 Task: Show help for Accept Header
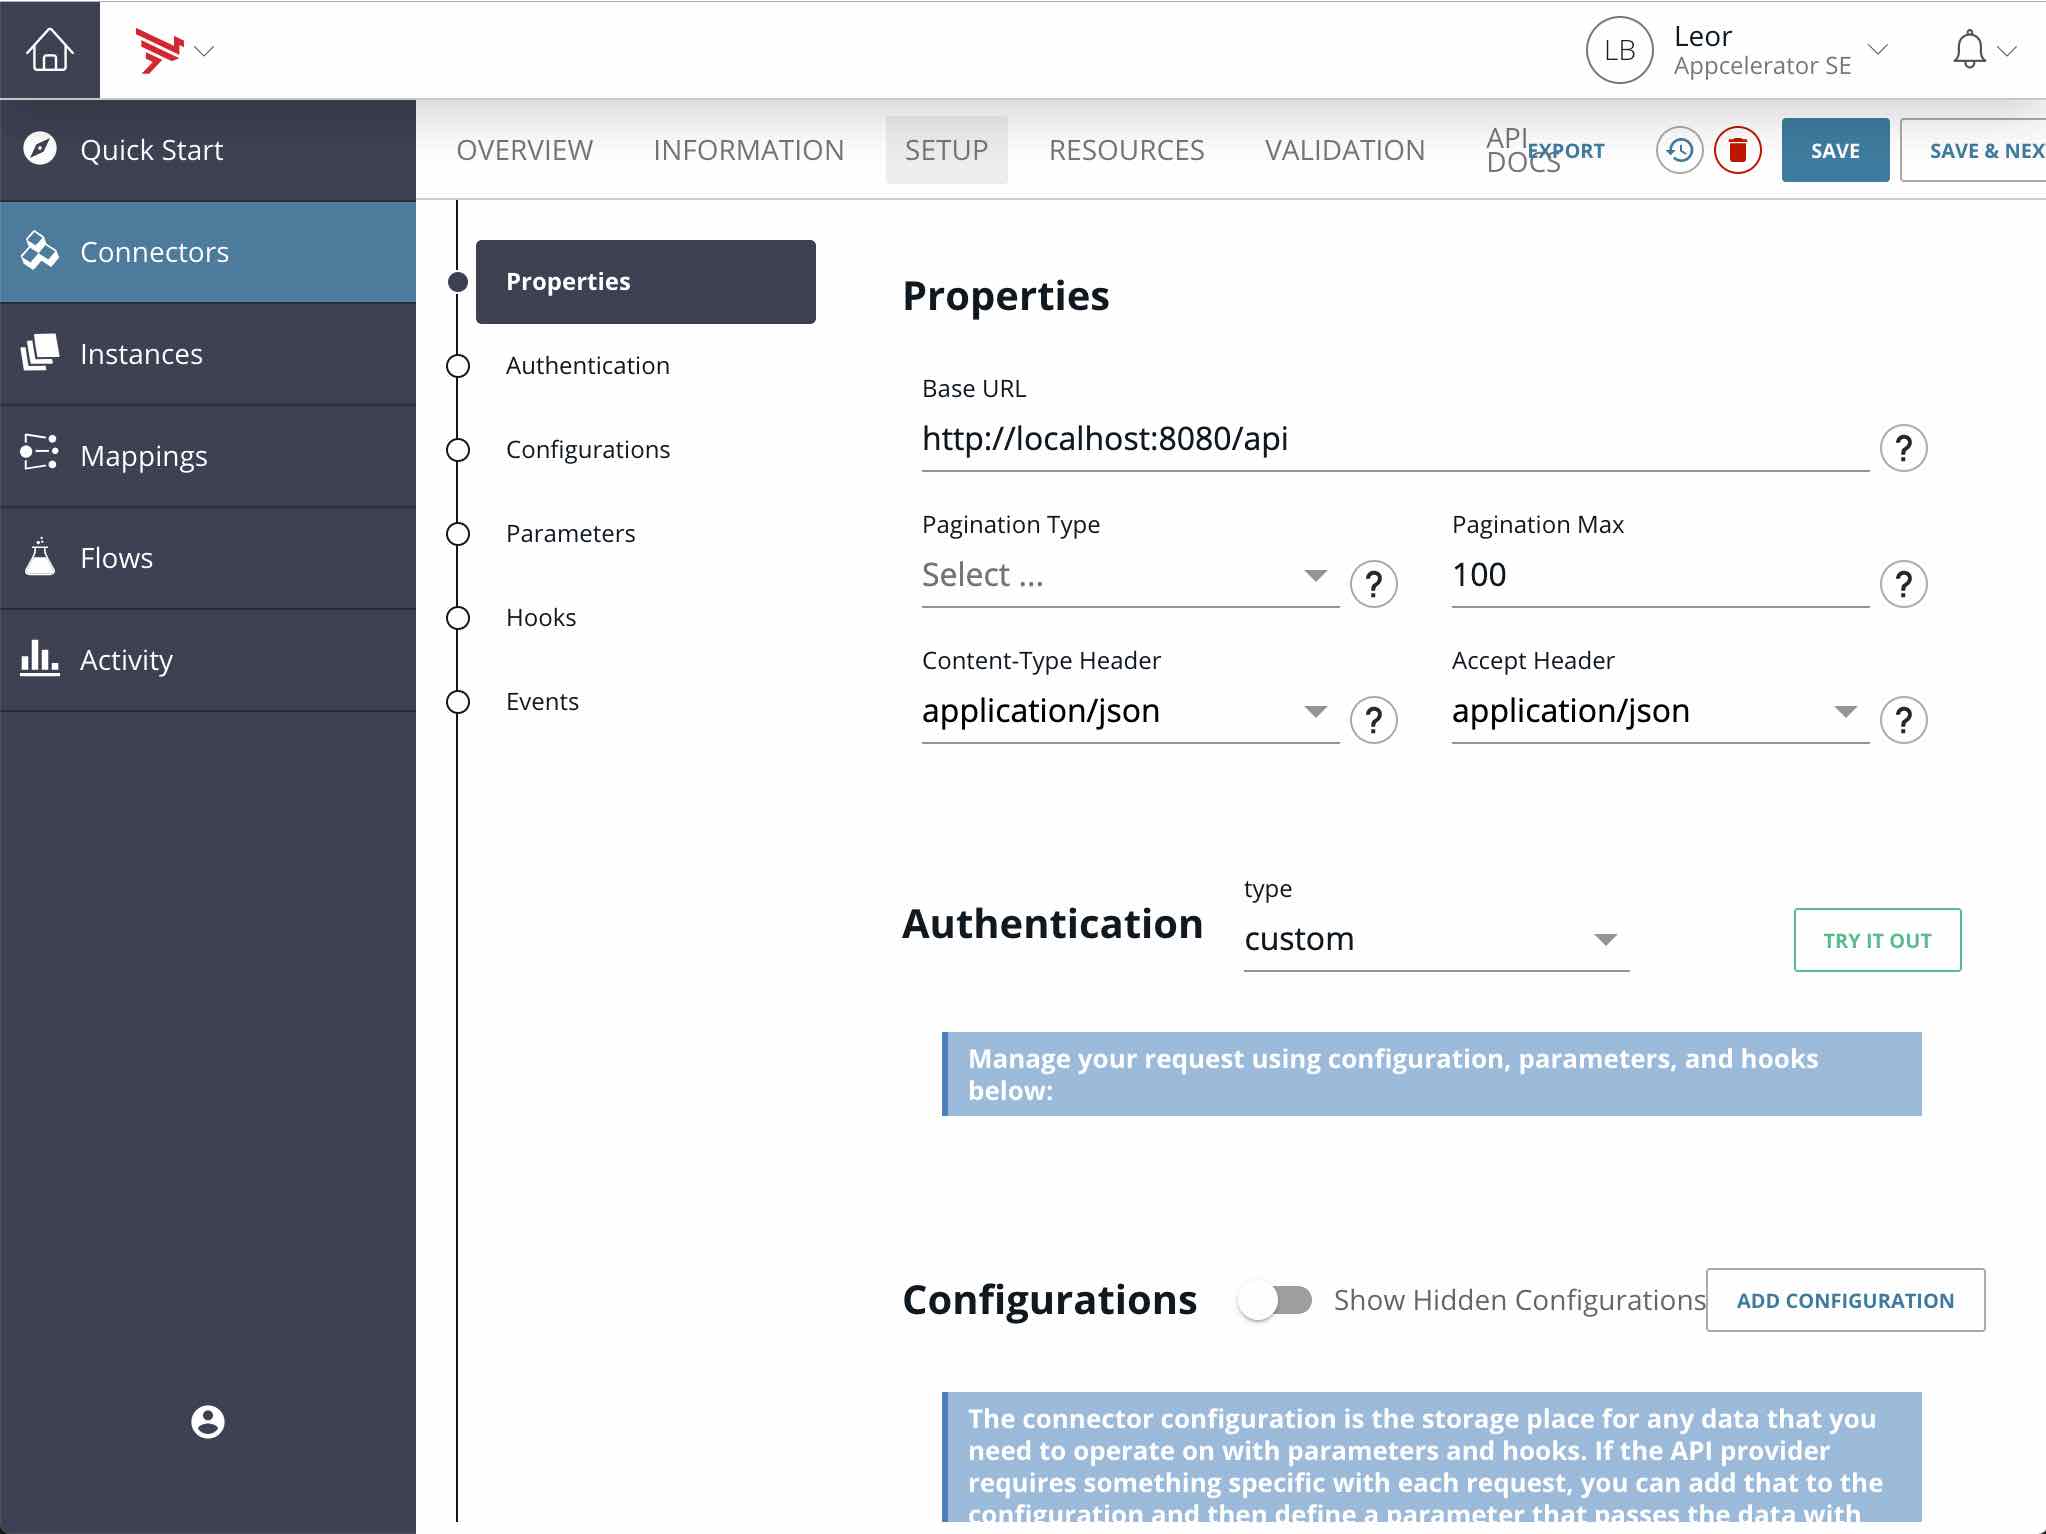tap(1903, 720)
